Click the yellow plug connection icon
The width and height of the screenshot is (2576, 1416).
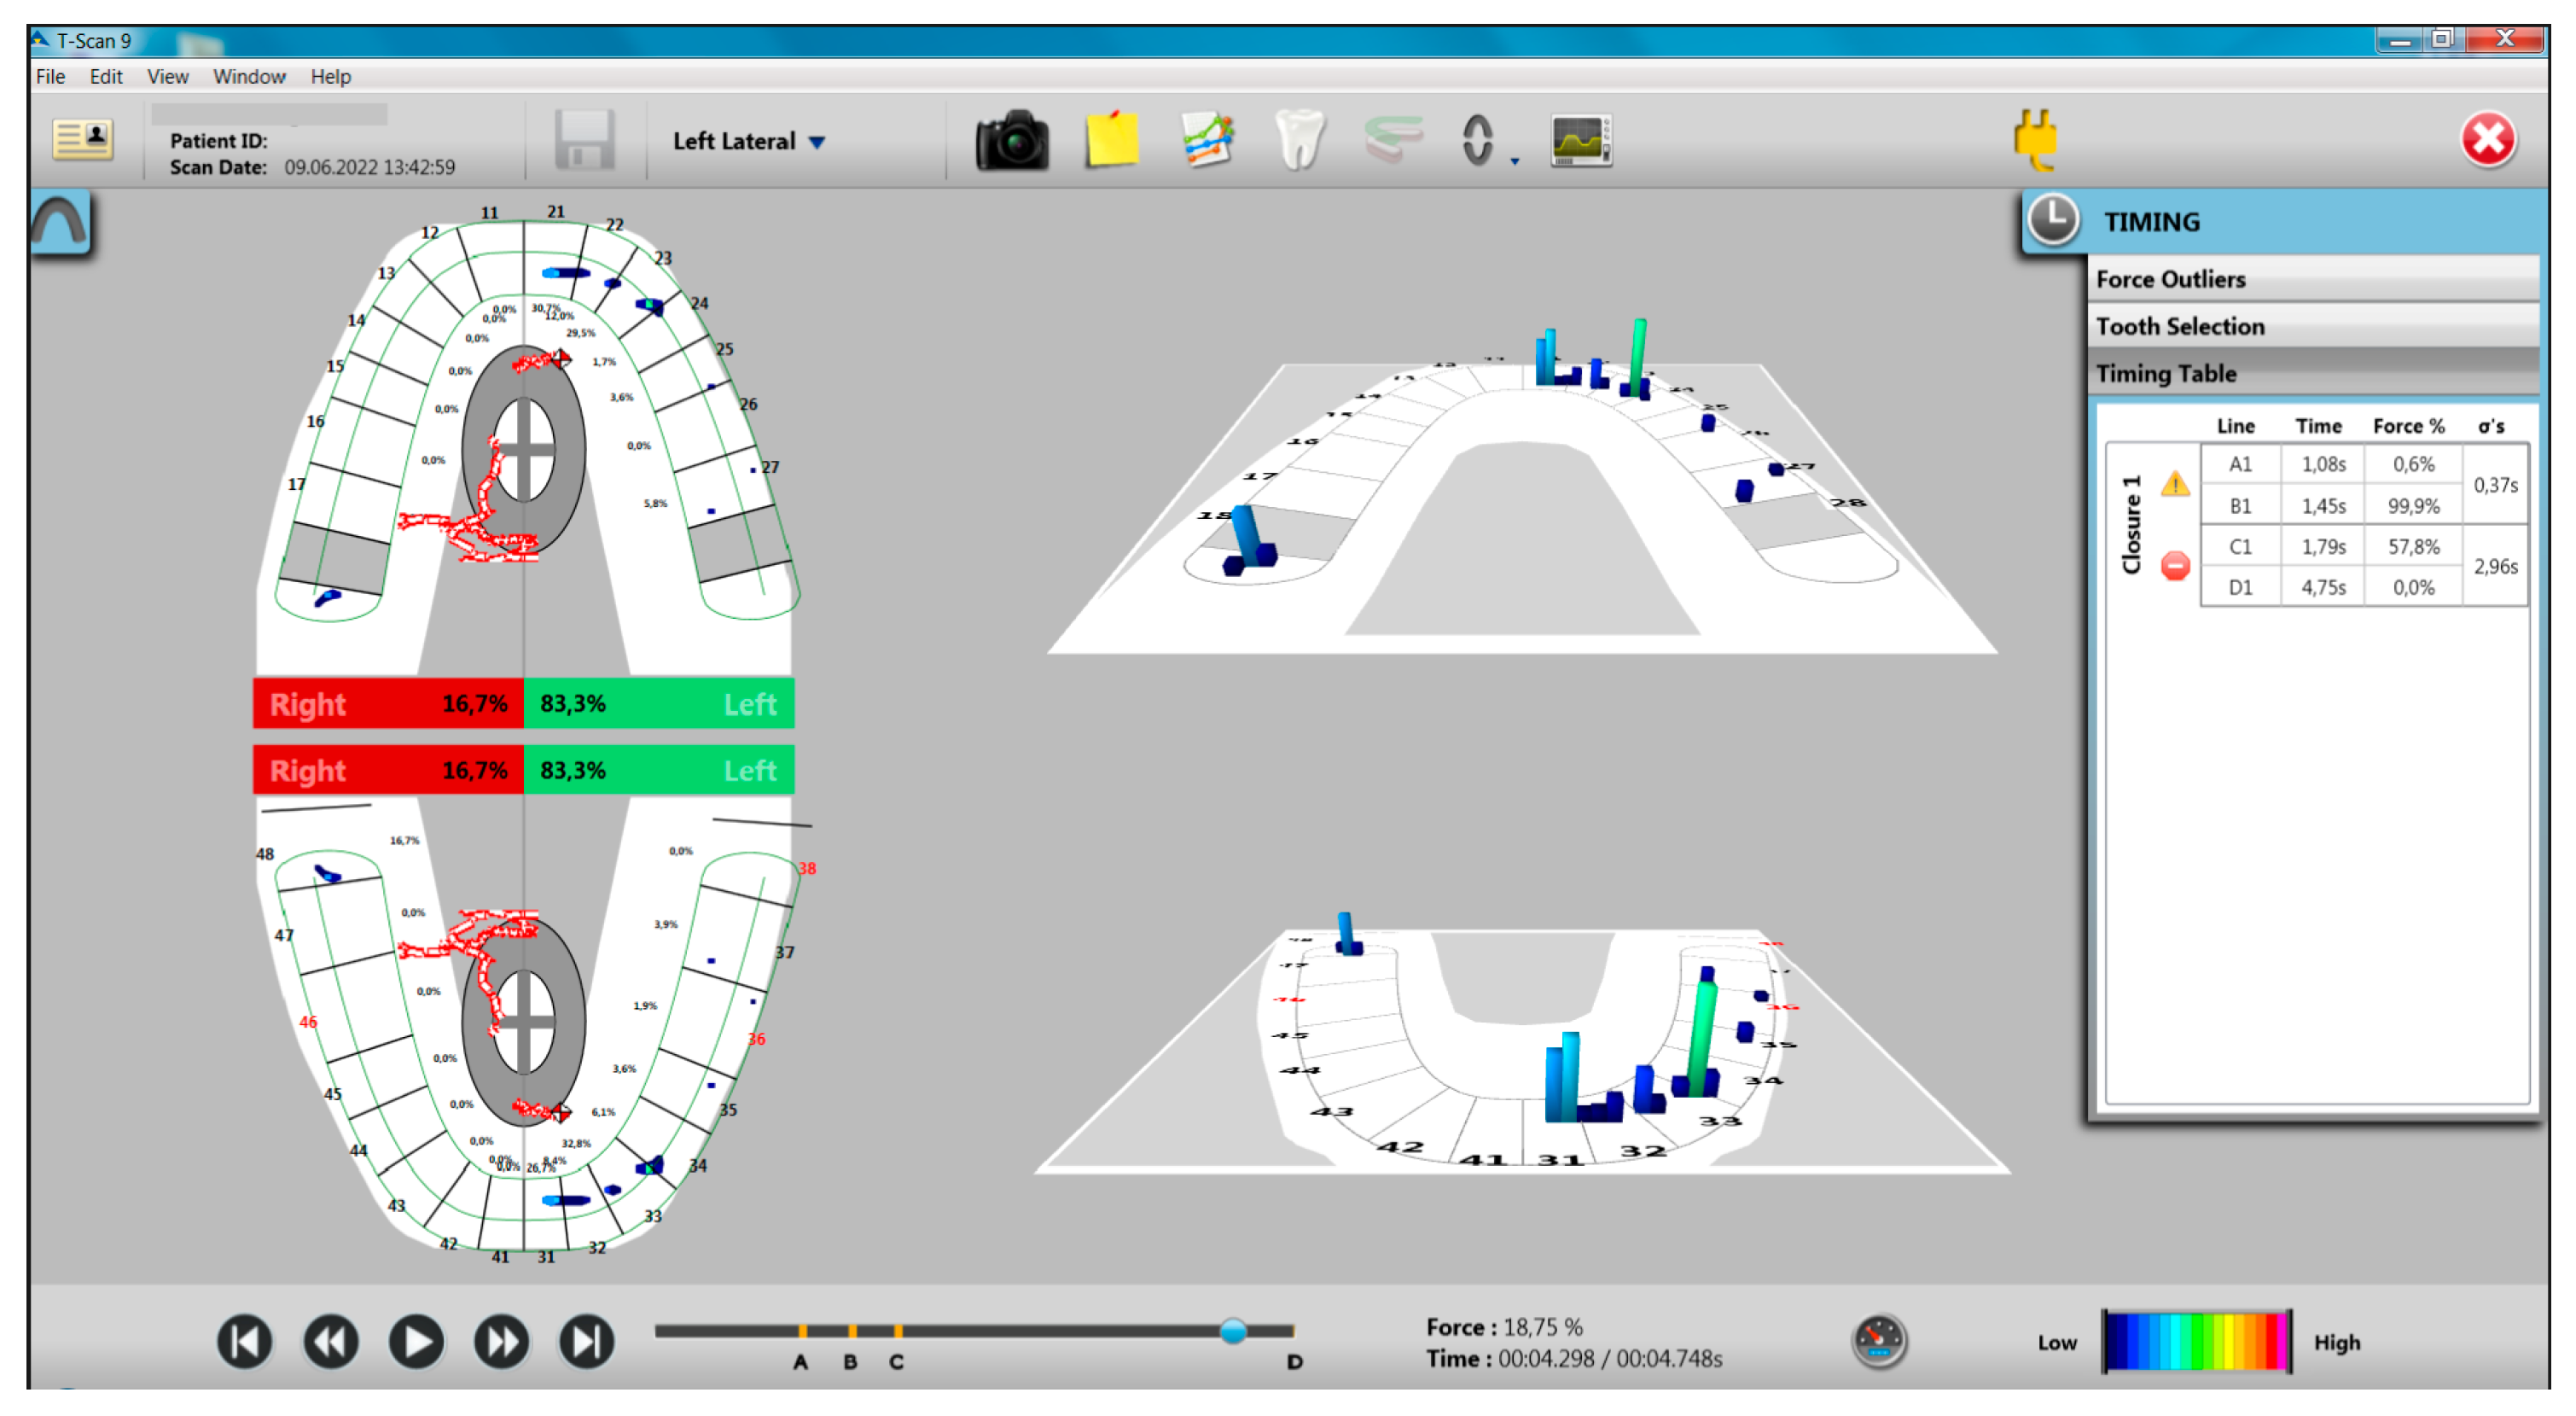(2035, 140)
